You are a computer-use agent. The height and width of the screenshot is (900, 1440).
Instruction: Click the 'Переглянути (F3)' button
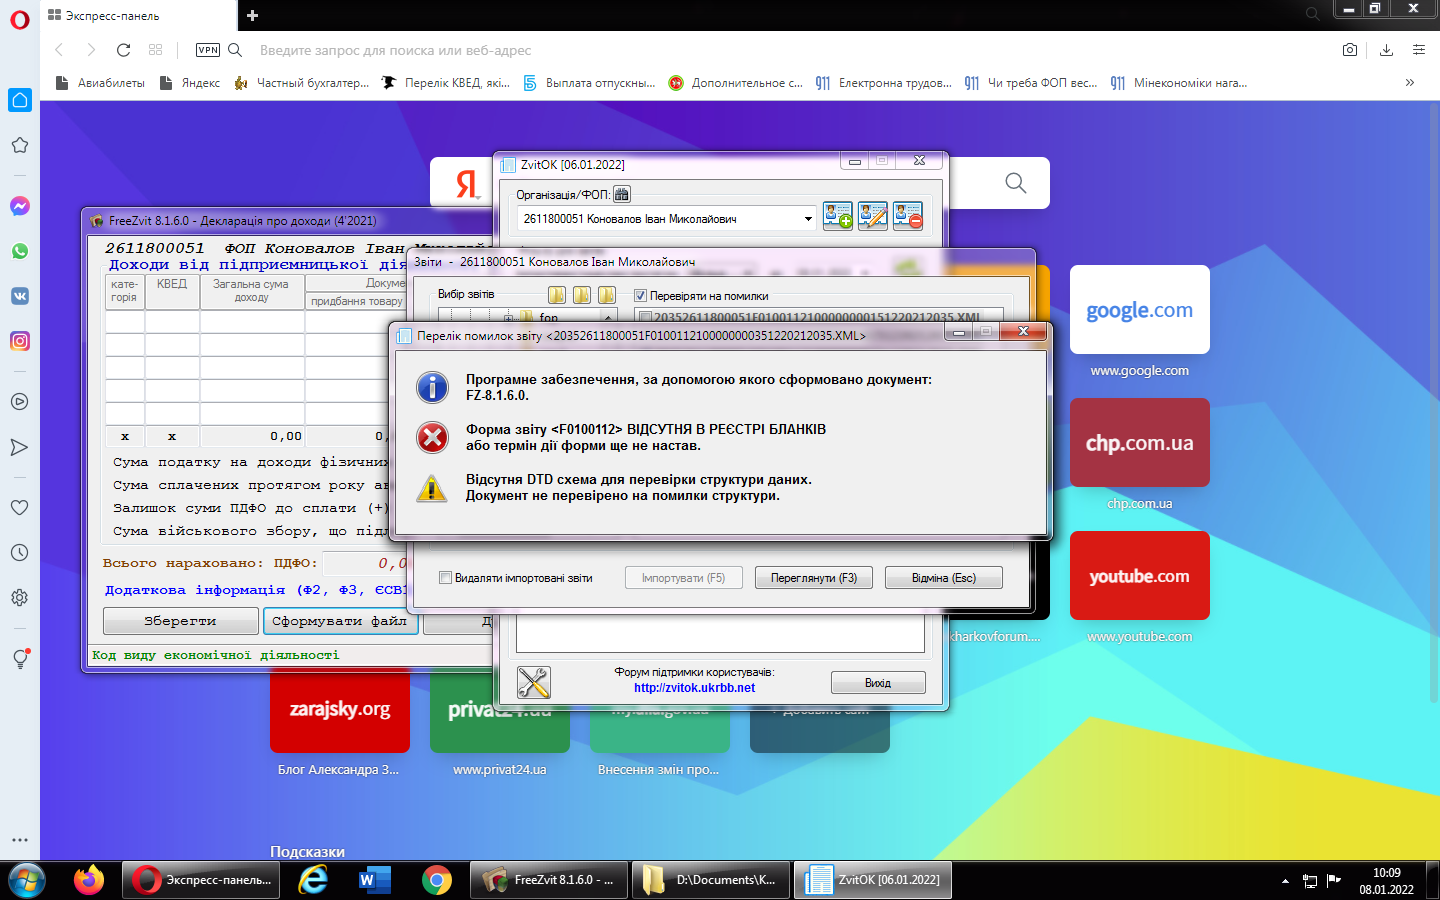pos(813,578)
